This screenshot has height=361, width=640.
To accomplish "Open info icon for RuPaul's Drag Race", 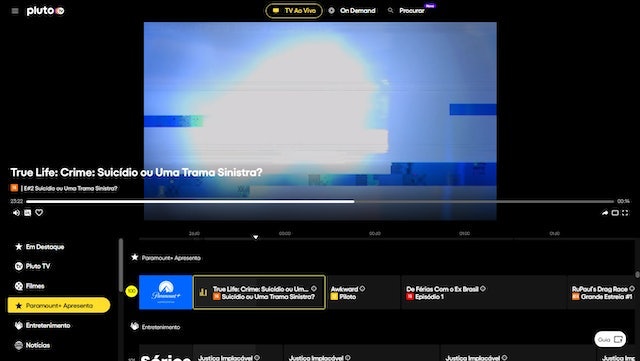I will point(632,289).
